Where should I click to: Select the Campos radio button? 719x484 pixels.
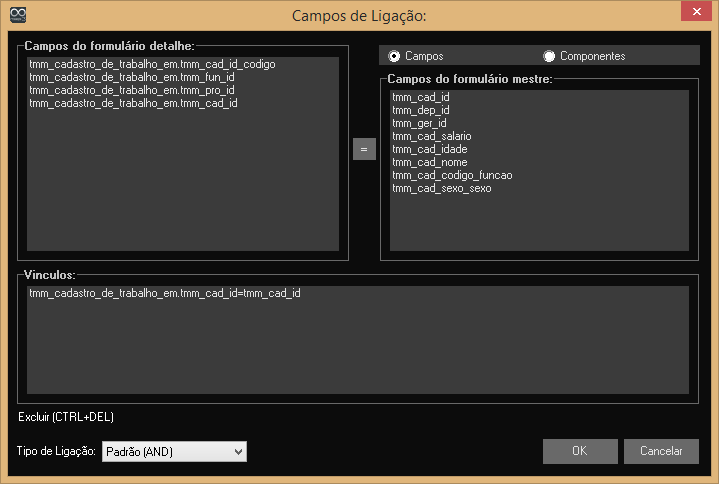click(x=394, y=56)
